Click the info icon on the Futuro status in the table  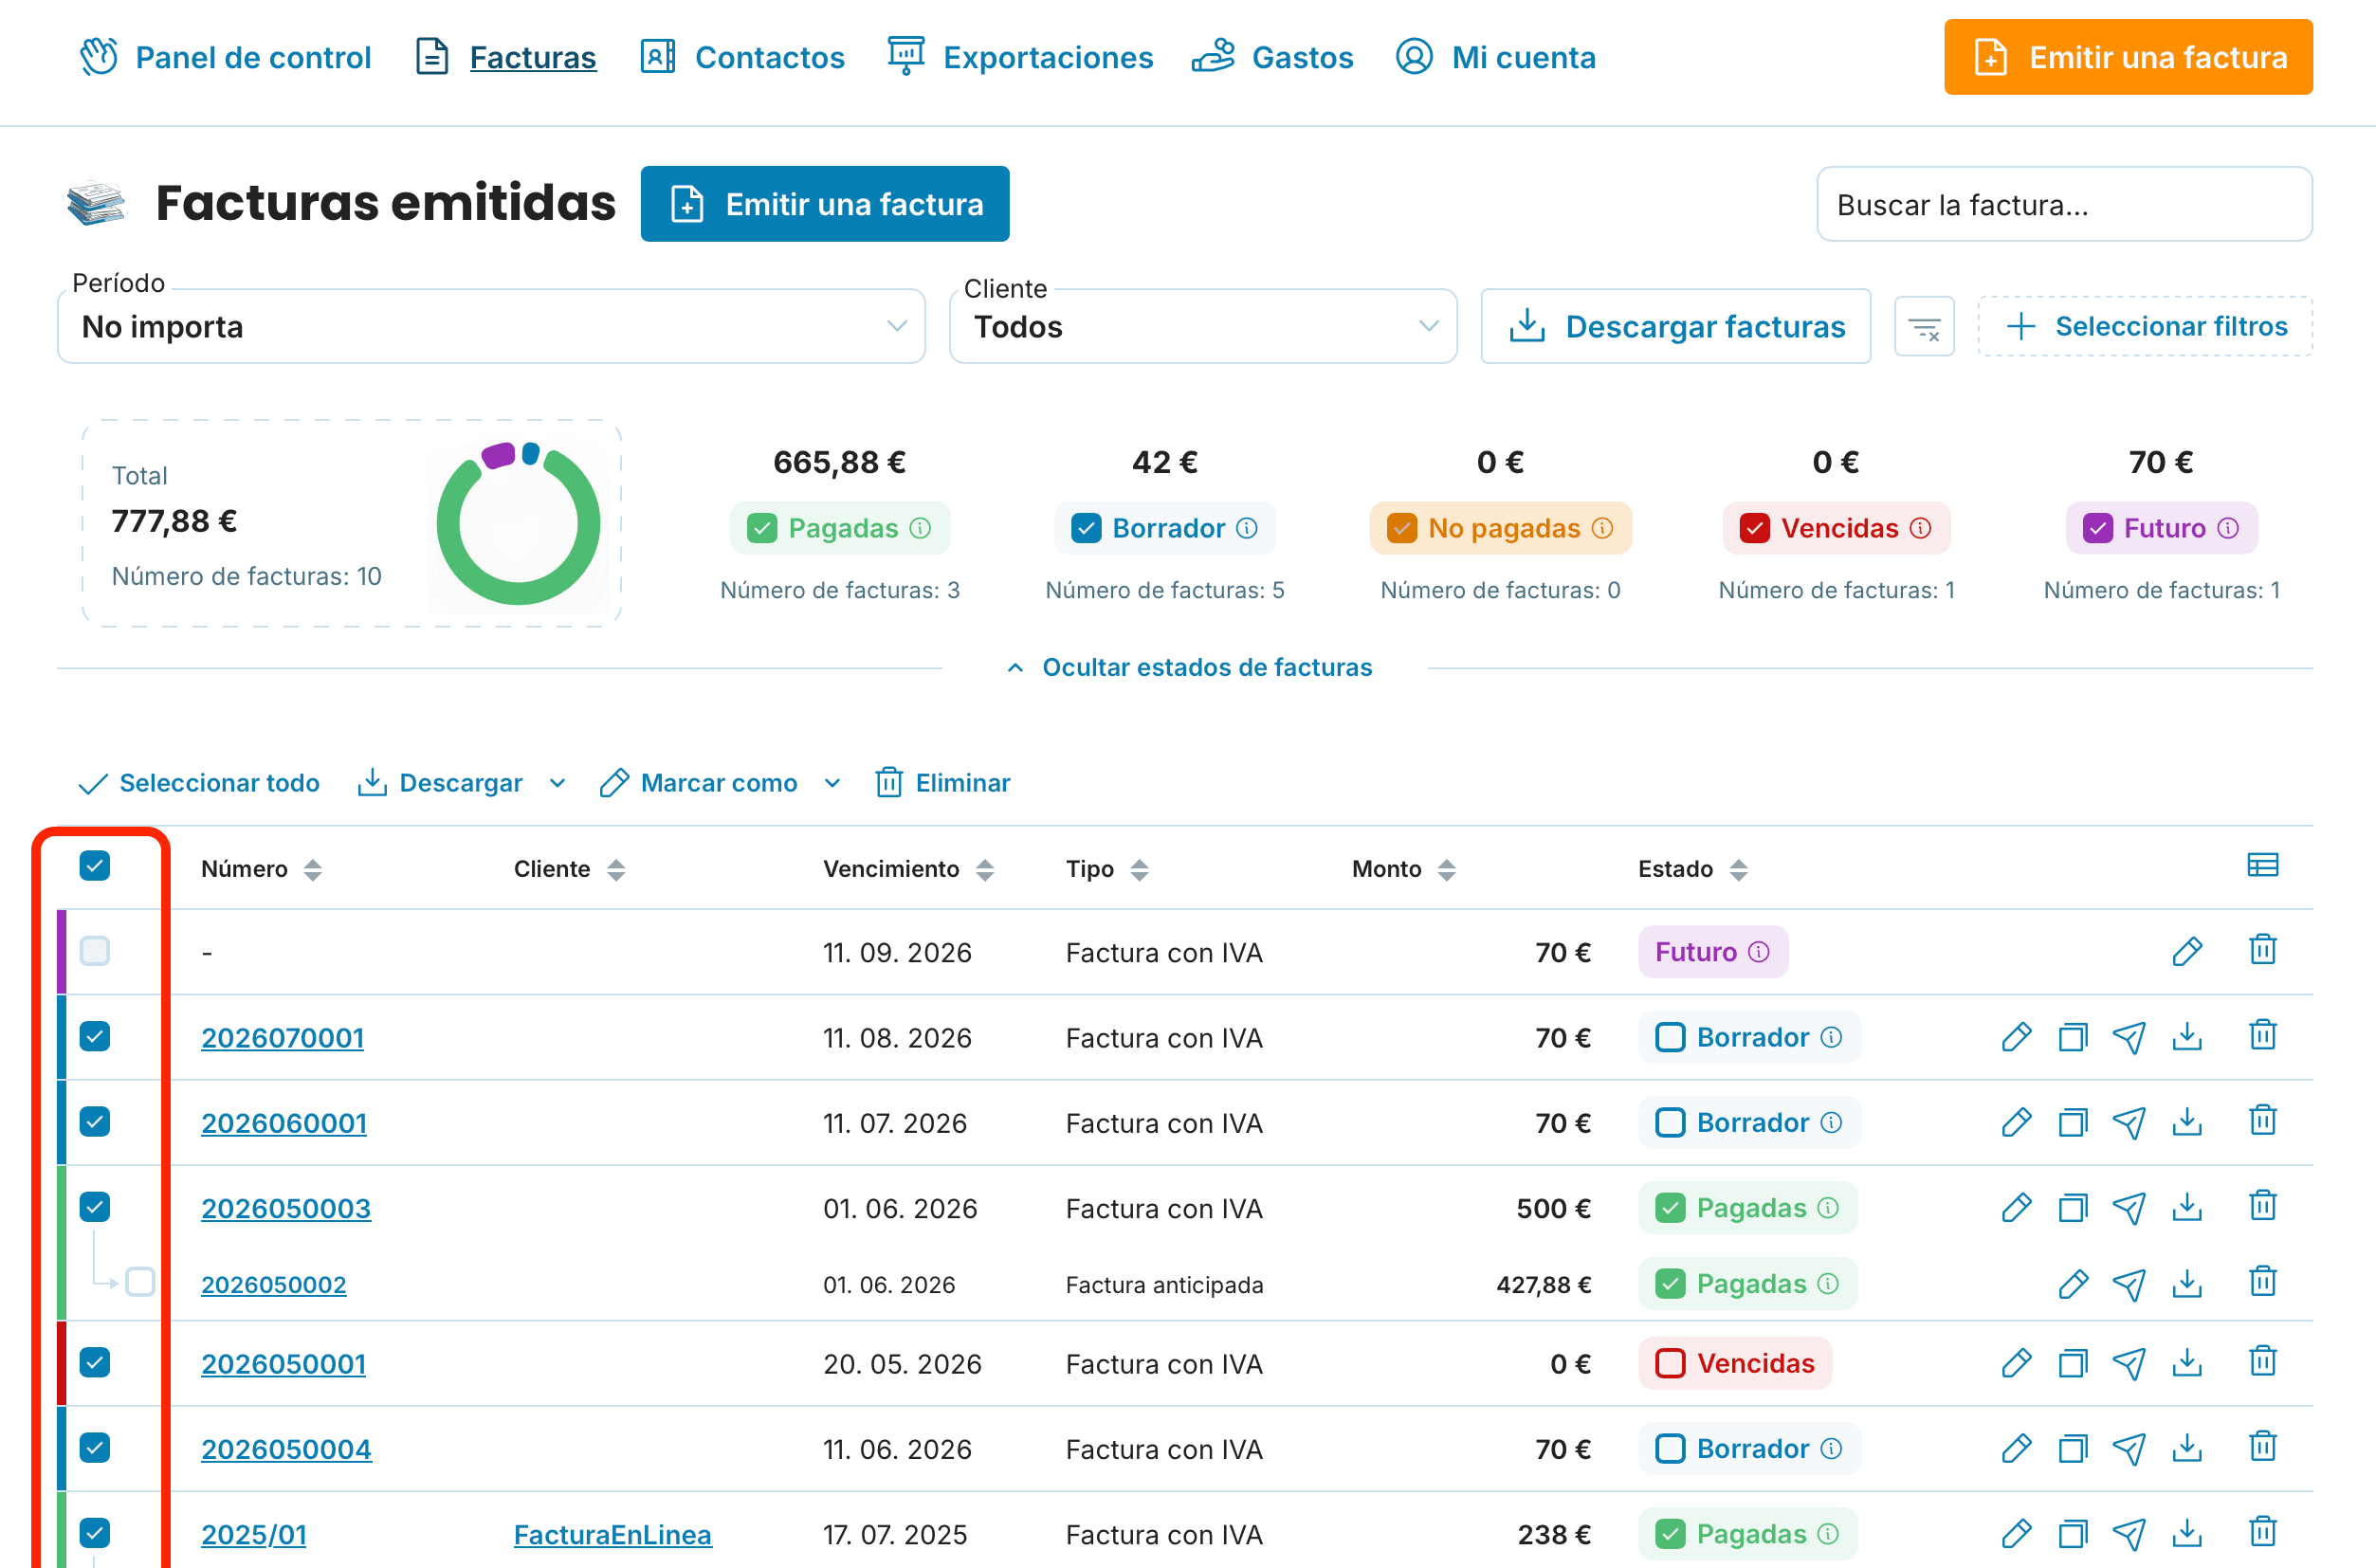pos(1759,952)
